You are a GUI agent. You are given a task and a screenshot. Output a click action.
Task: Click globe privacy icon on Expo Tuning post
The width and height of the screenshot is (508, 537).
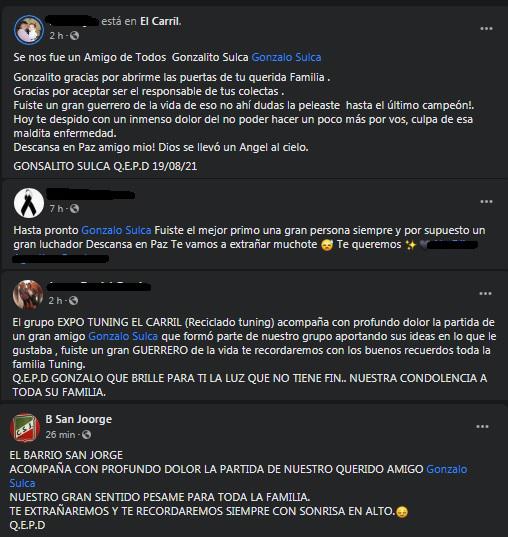pos(73,301)
